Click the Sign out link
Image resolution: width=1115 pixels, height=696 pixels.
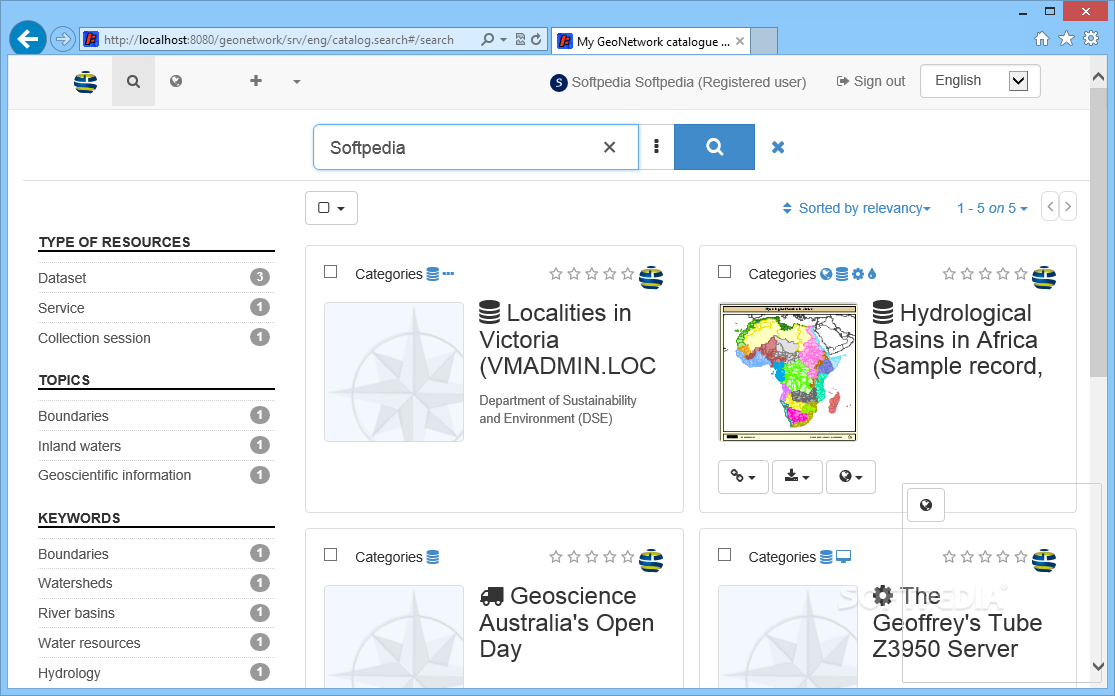pos(871,81)
